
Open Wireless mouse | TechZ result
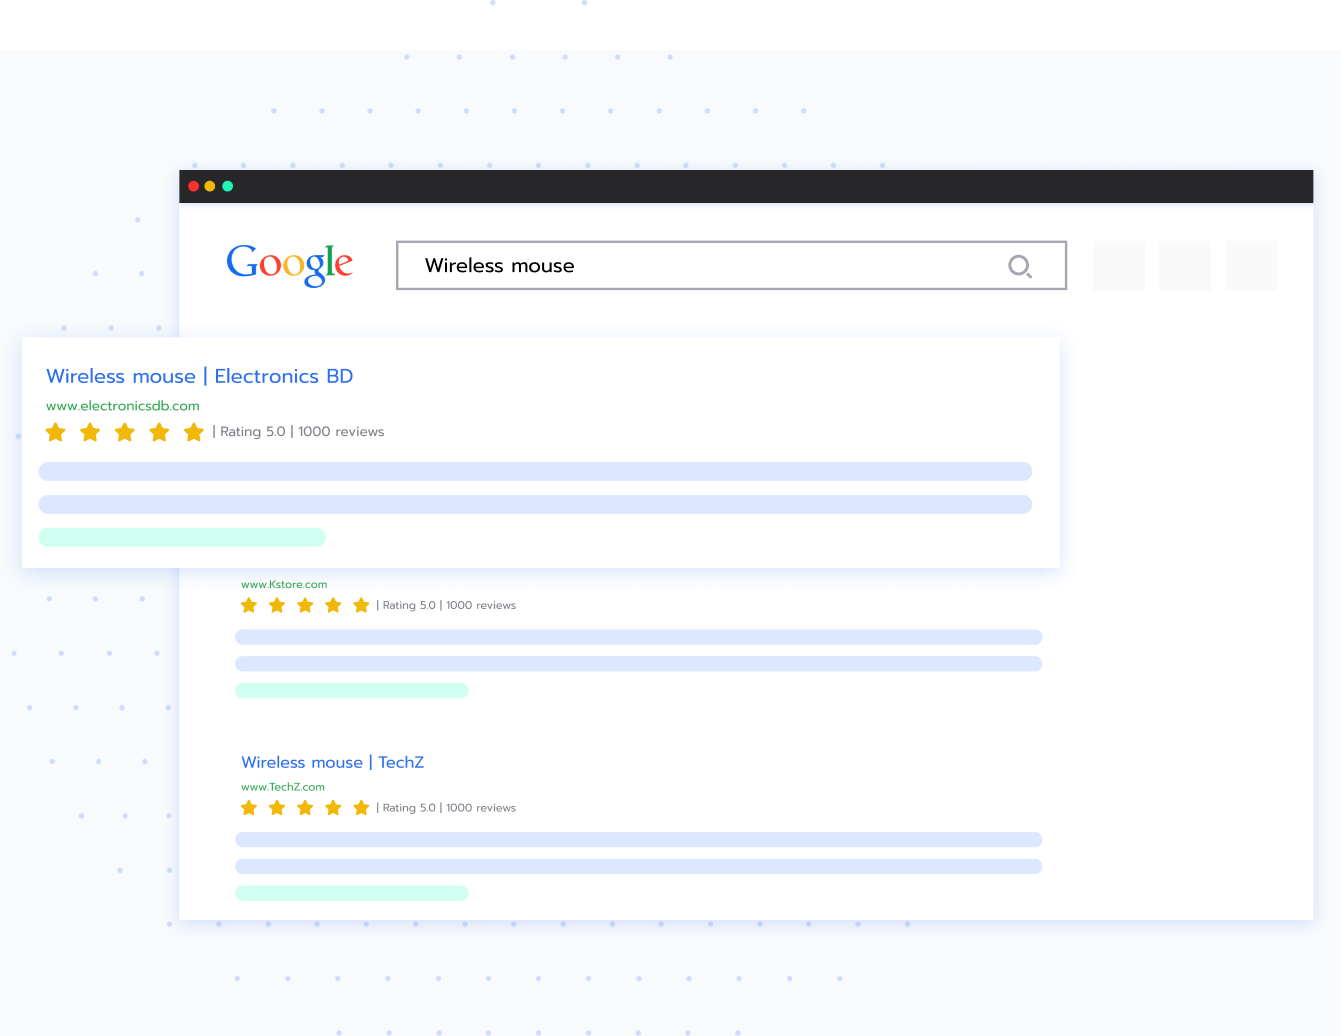click(x=333, y=762)
